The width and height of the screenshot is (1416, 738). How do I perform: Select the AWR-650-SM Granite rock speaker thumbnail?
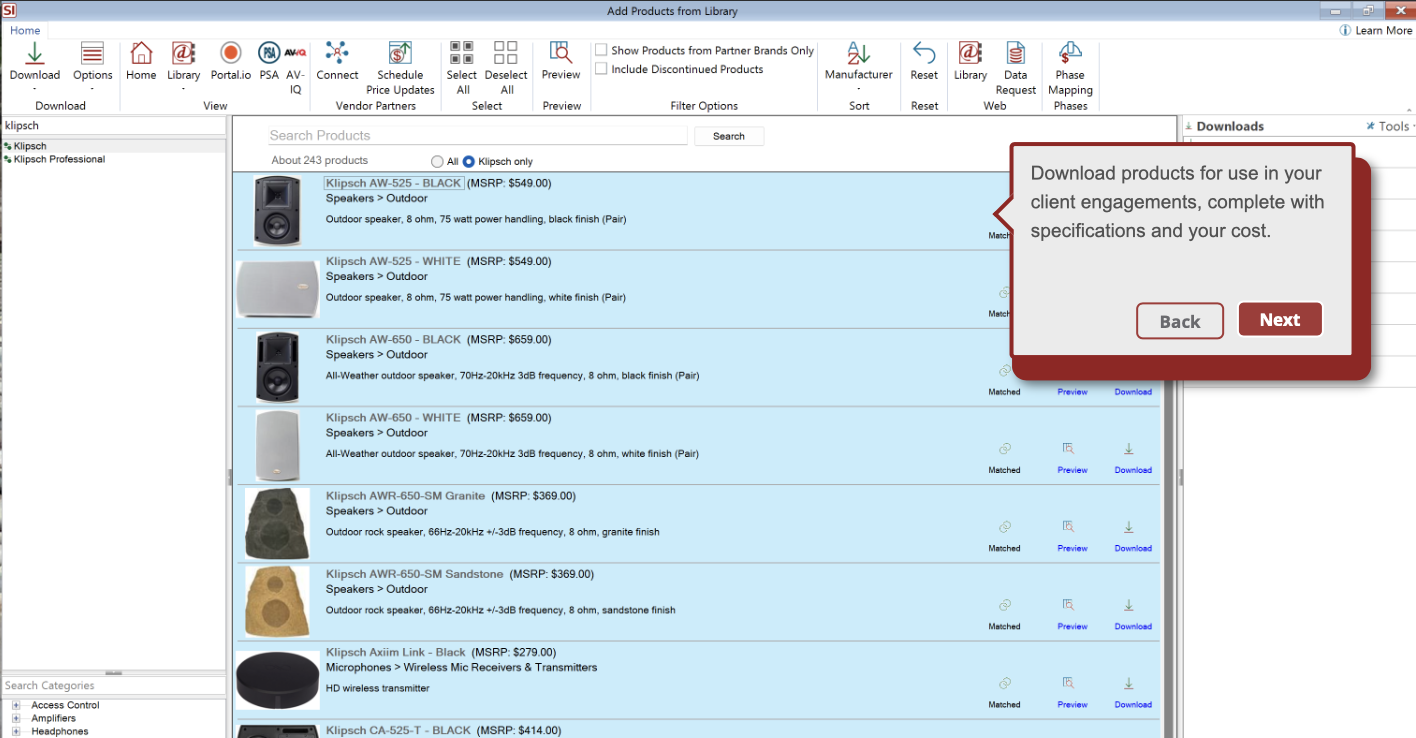(277, 524)
